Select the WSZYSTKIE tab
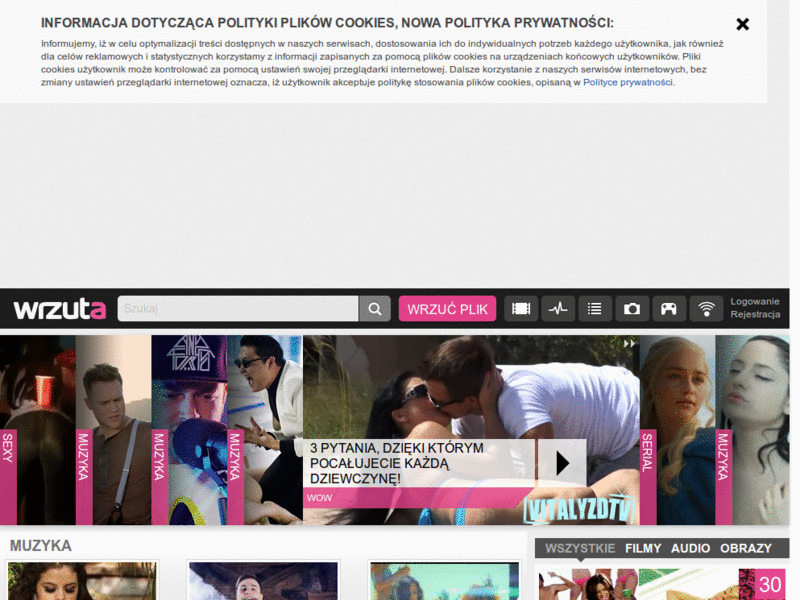The image size is (800, 600). (x=580, y=548)
